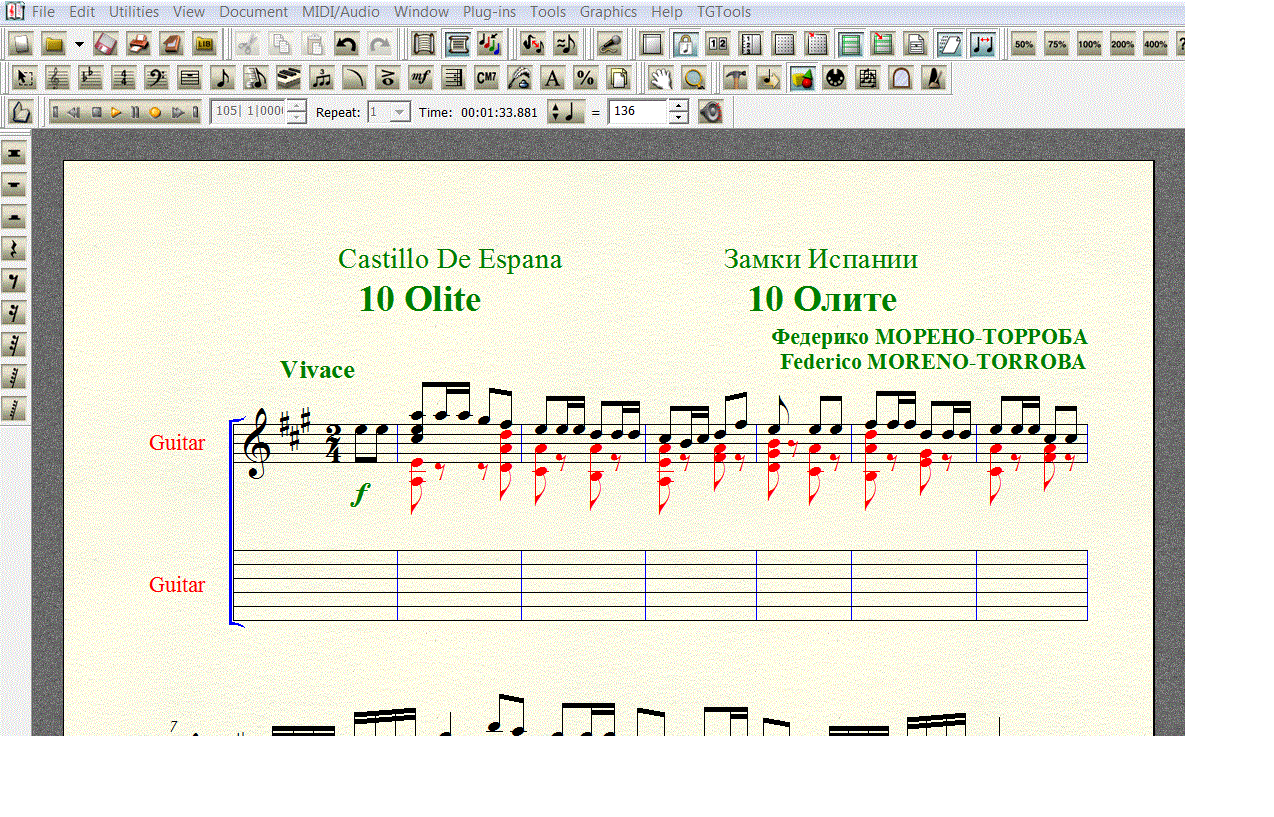This screenshot has height=817, width=1274.
Task: Select the HyperScribe keyboard tool
Action: [x=289, y=78]
